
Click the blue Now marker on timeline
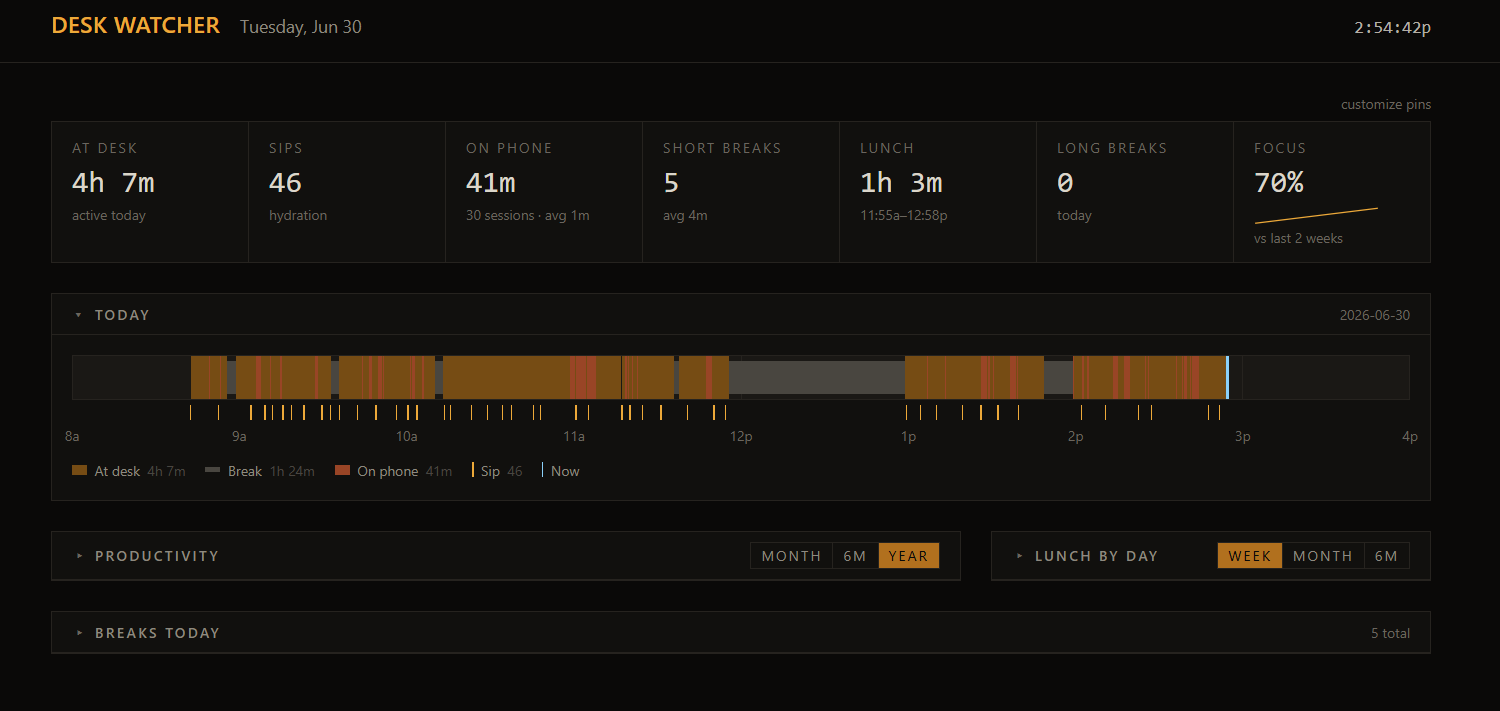coord(1227,377)
